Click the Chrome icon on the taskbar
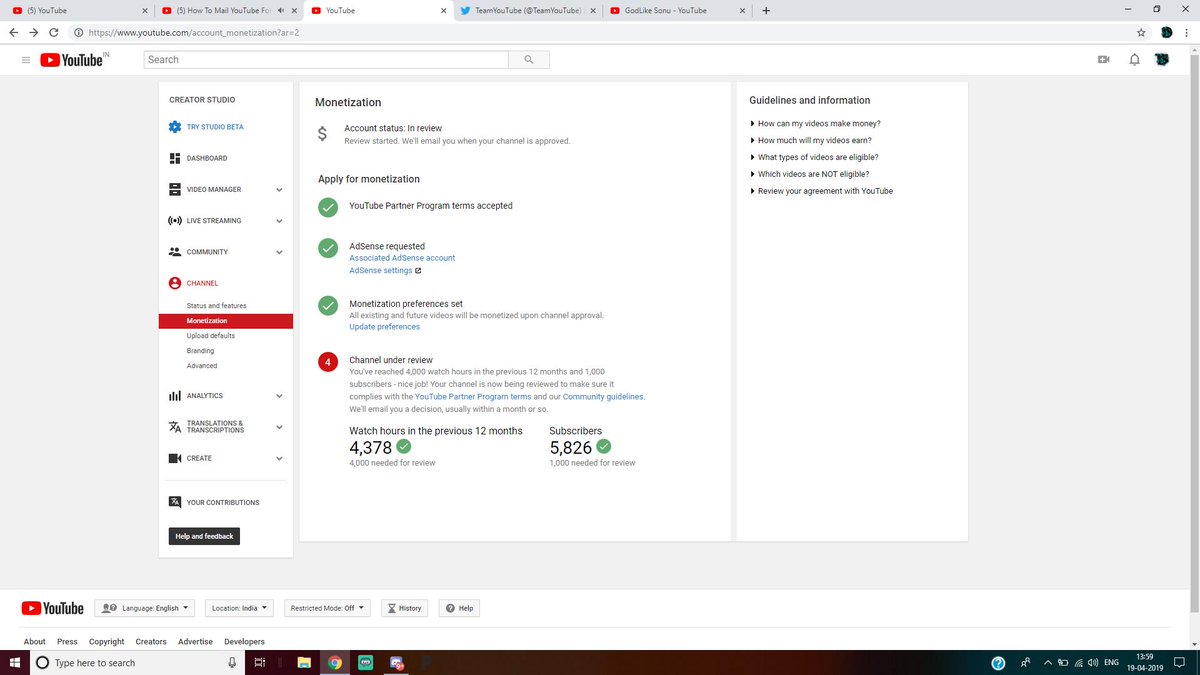Image resolution: width=1200 pixels, height=675 pixels. (335, 662)
